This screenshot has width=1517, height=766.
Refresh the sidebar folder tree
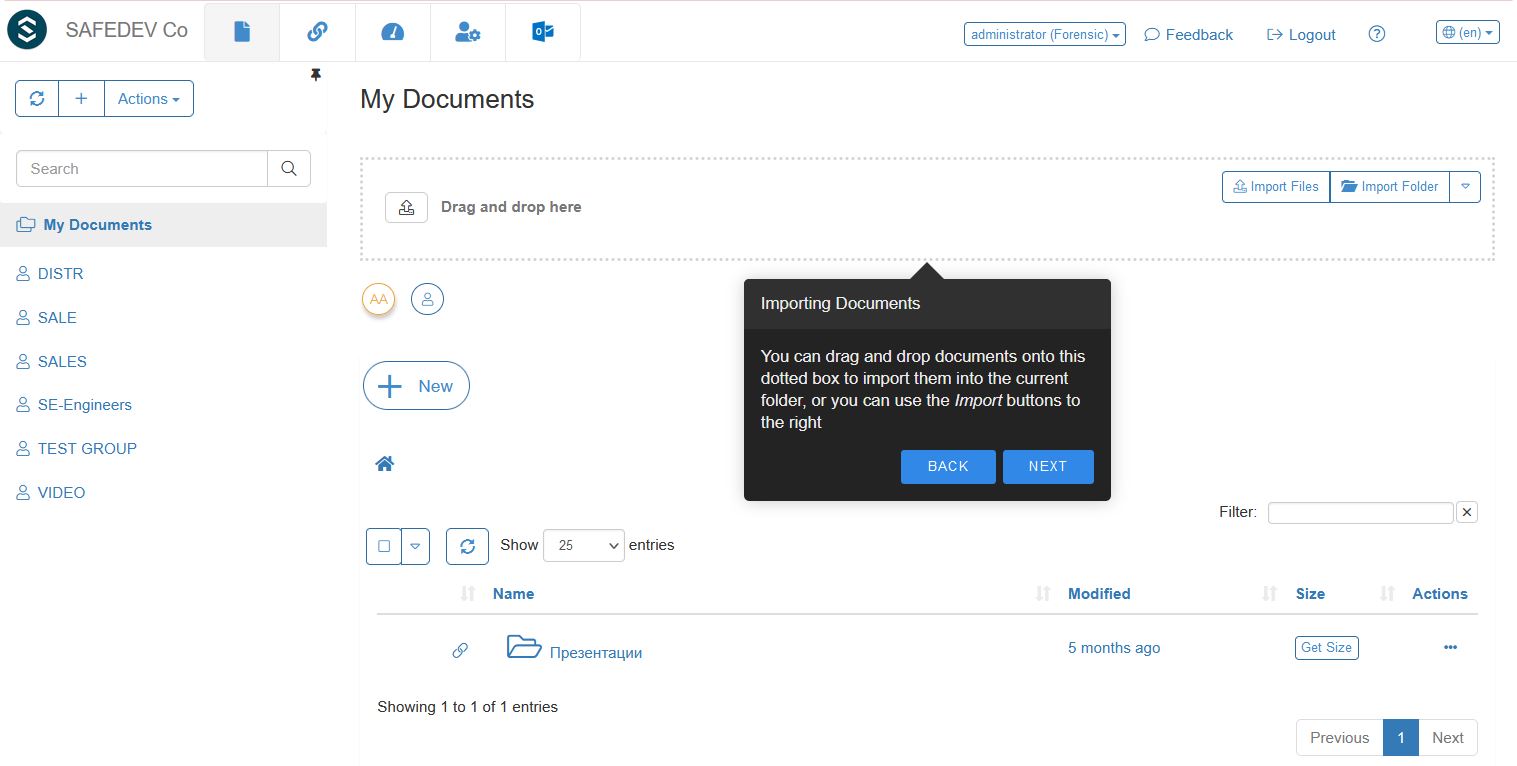pos(37,99)
